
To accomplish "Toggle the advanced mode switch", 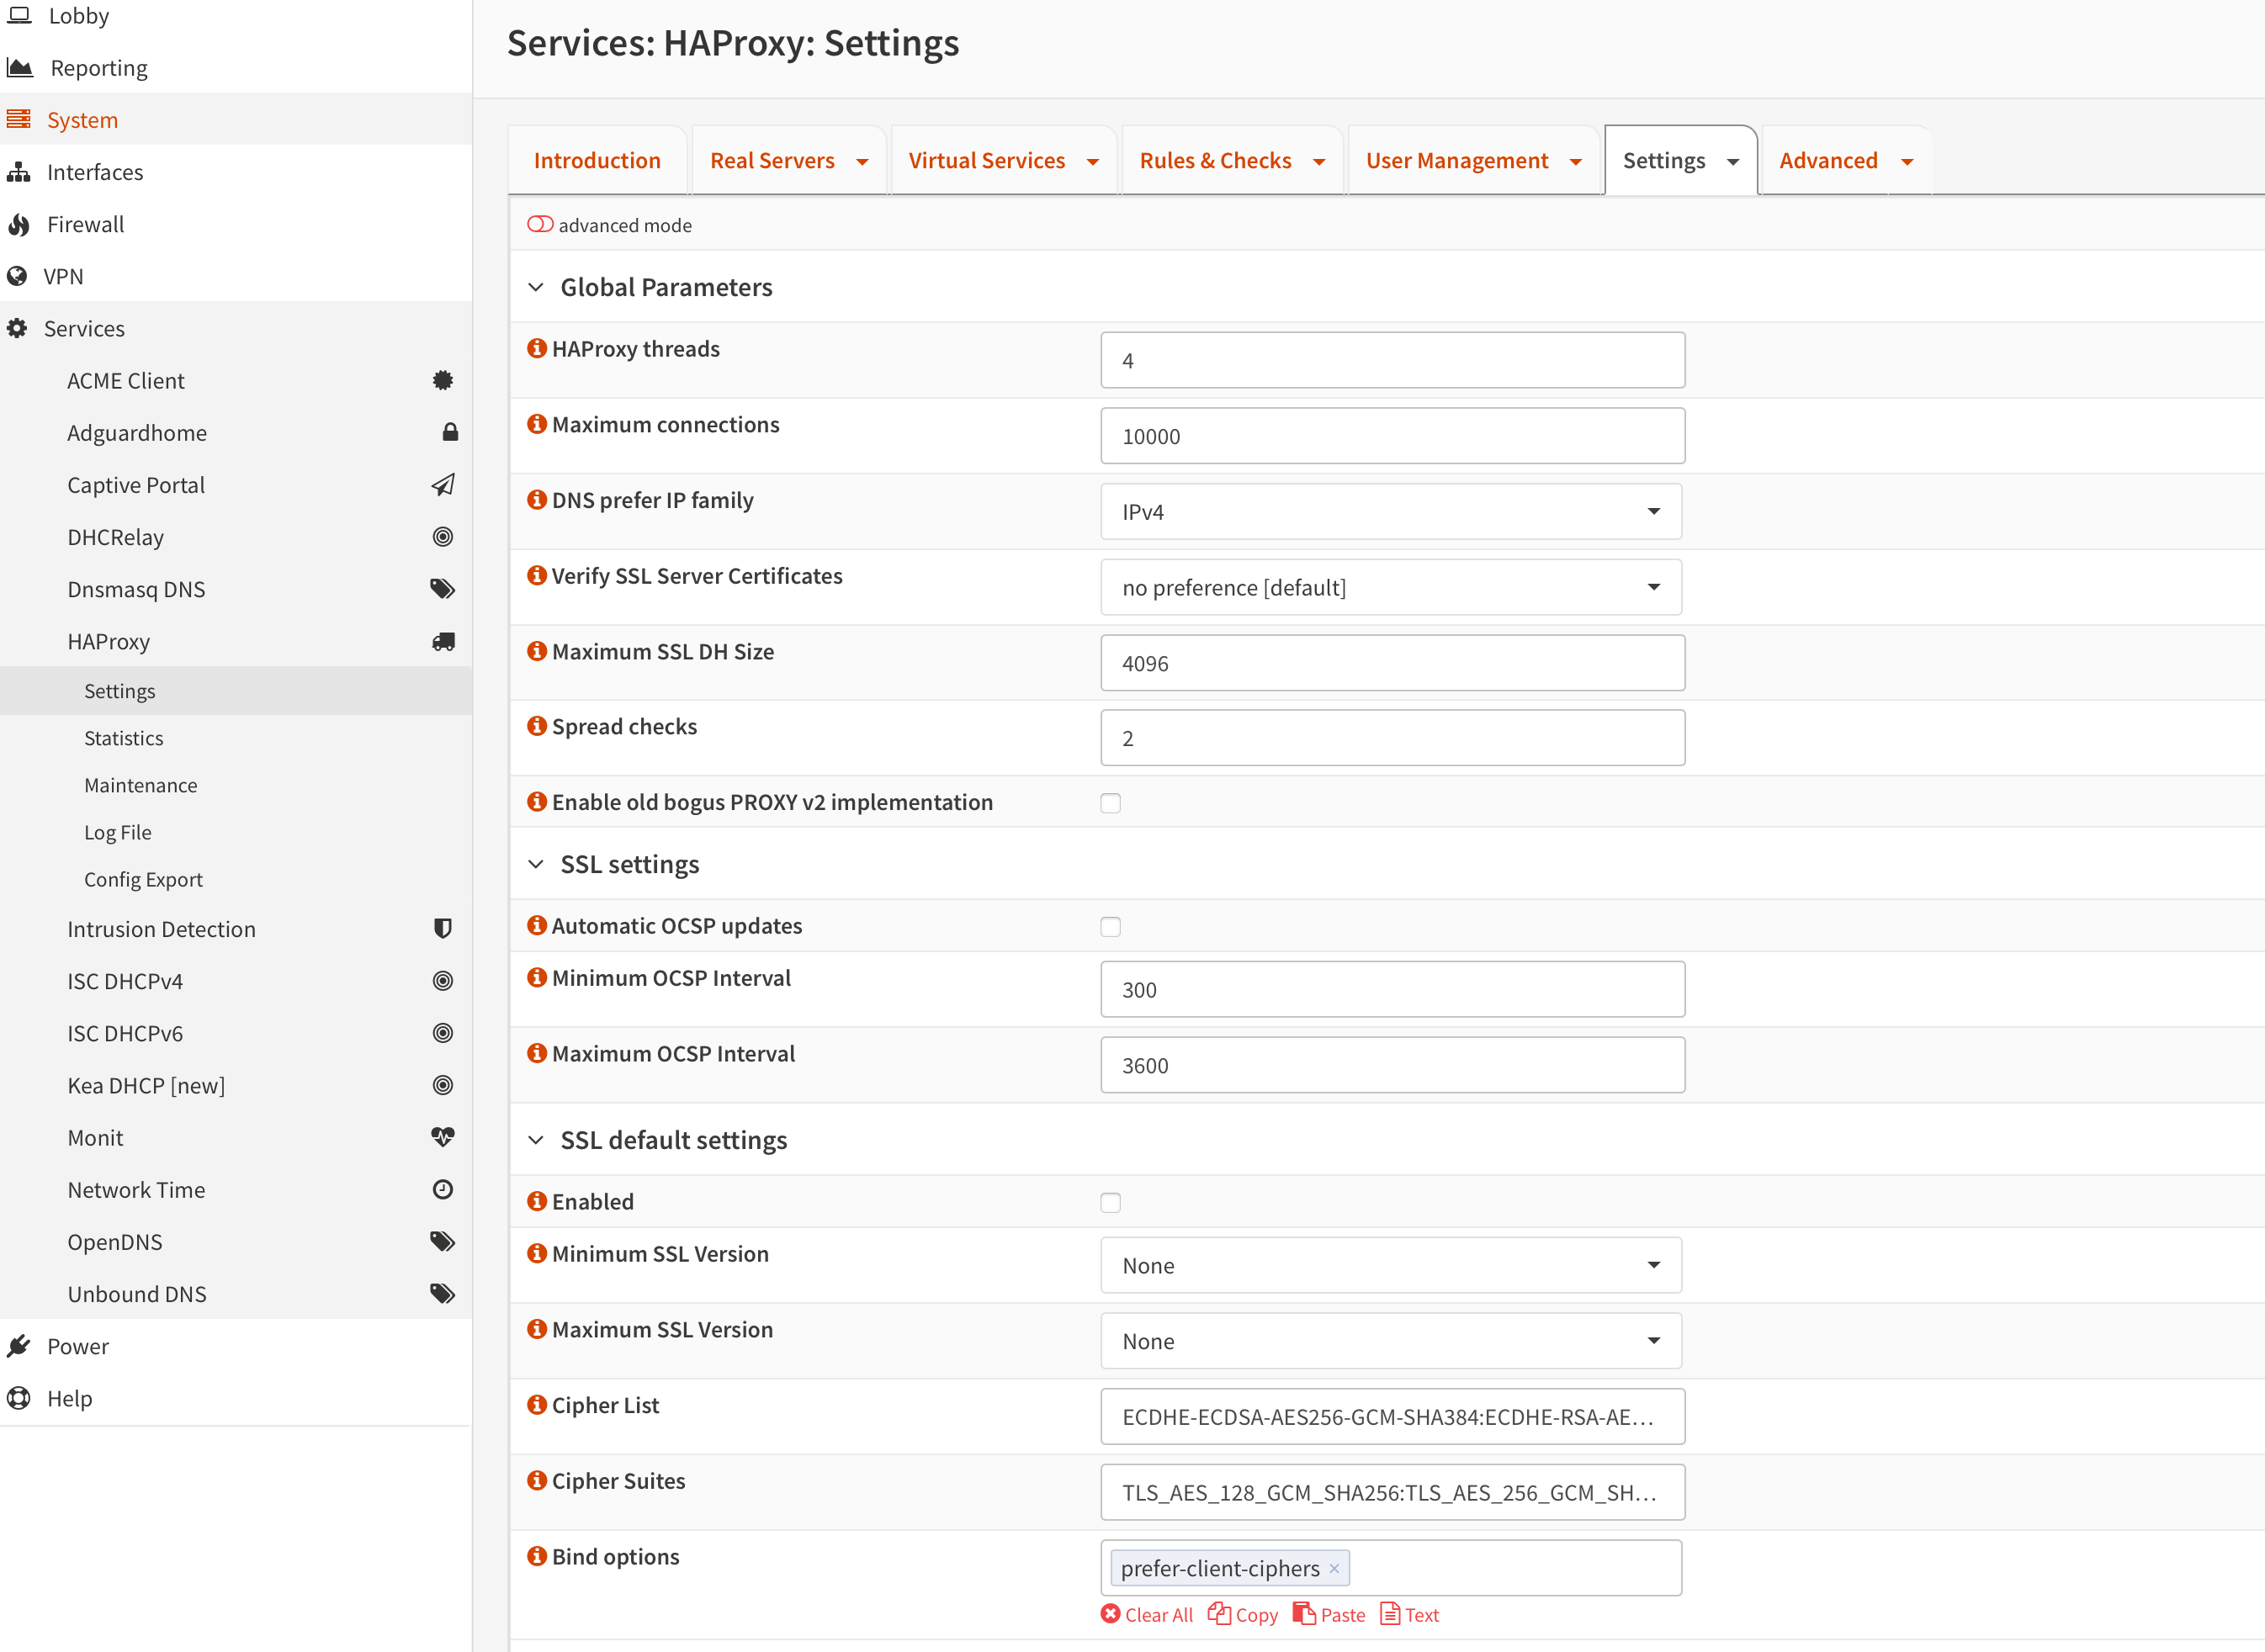I will [540, 225].
